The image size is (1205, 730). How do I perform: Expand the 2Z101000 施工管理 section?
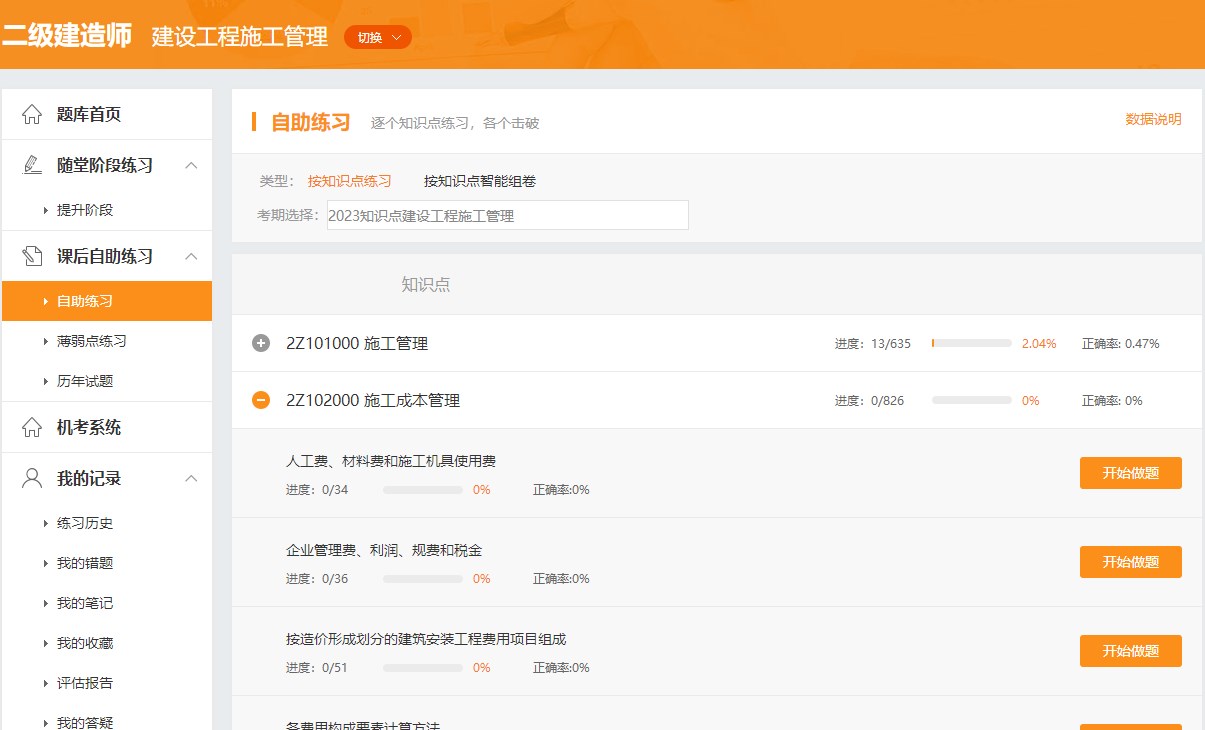coord(260,343)
